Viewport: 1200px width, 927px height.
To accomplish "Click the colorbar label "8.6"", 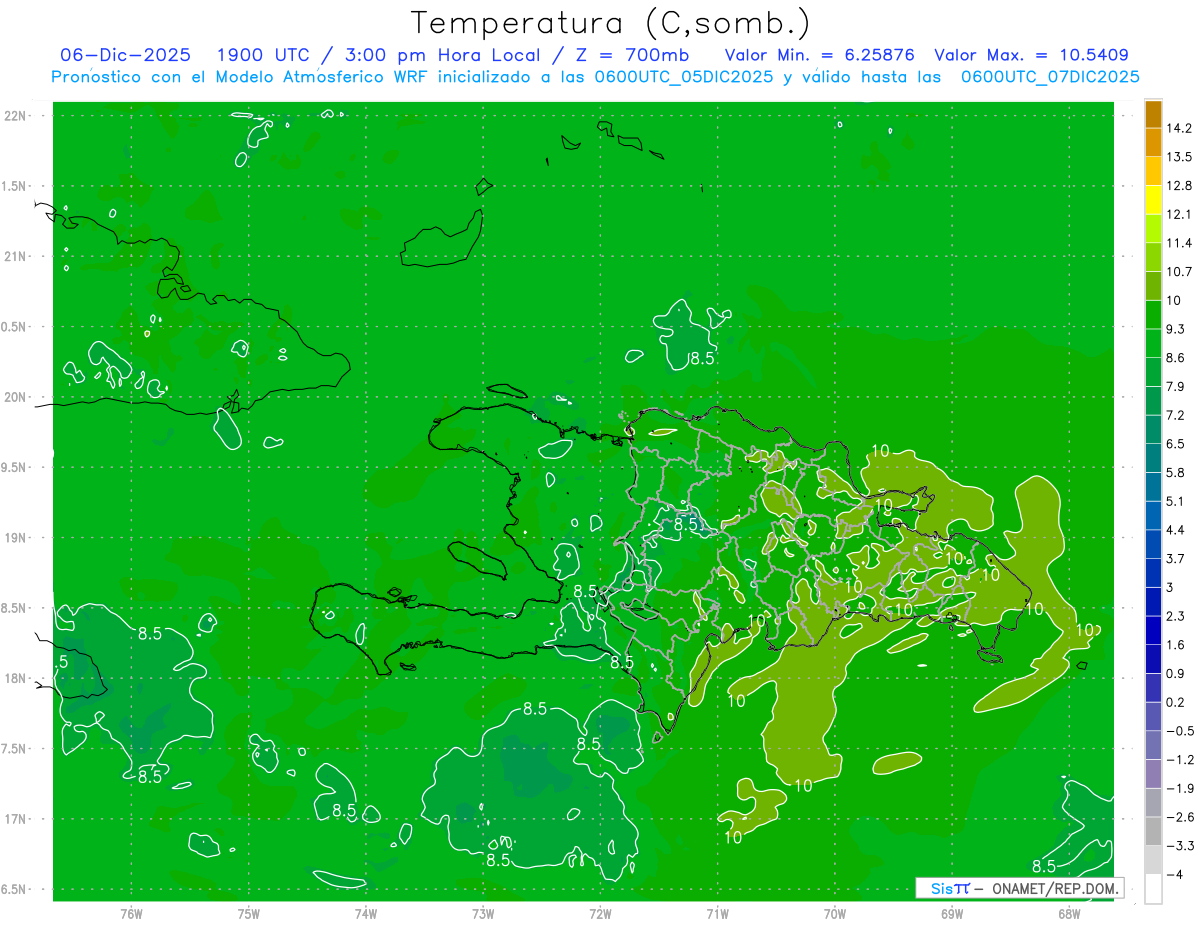I will point(1175,358).
